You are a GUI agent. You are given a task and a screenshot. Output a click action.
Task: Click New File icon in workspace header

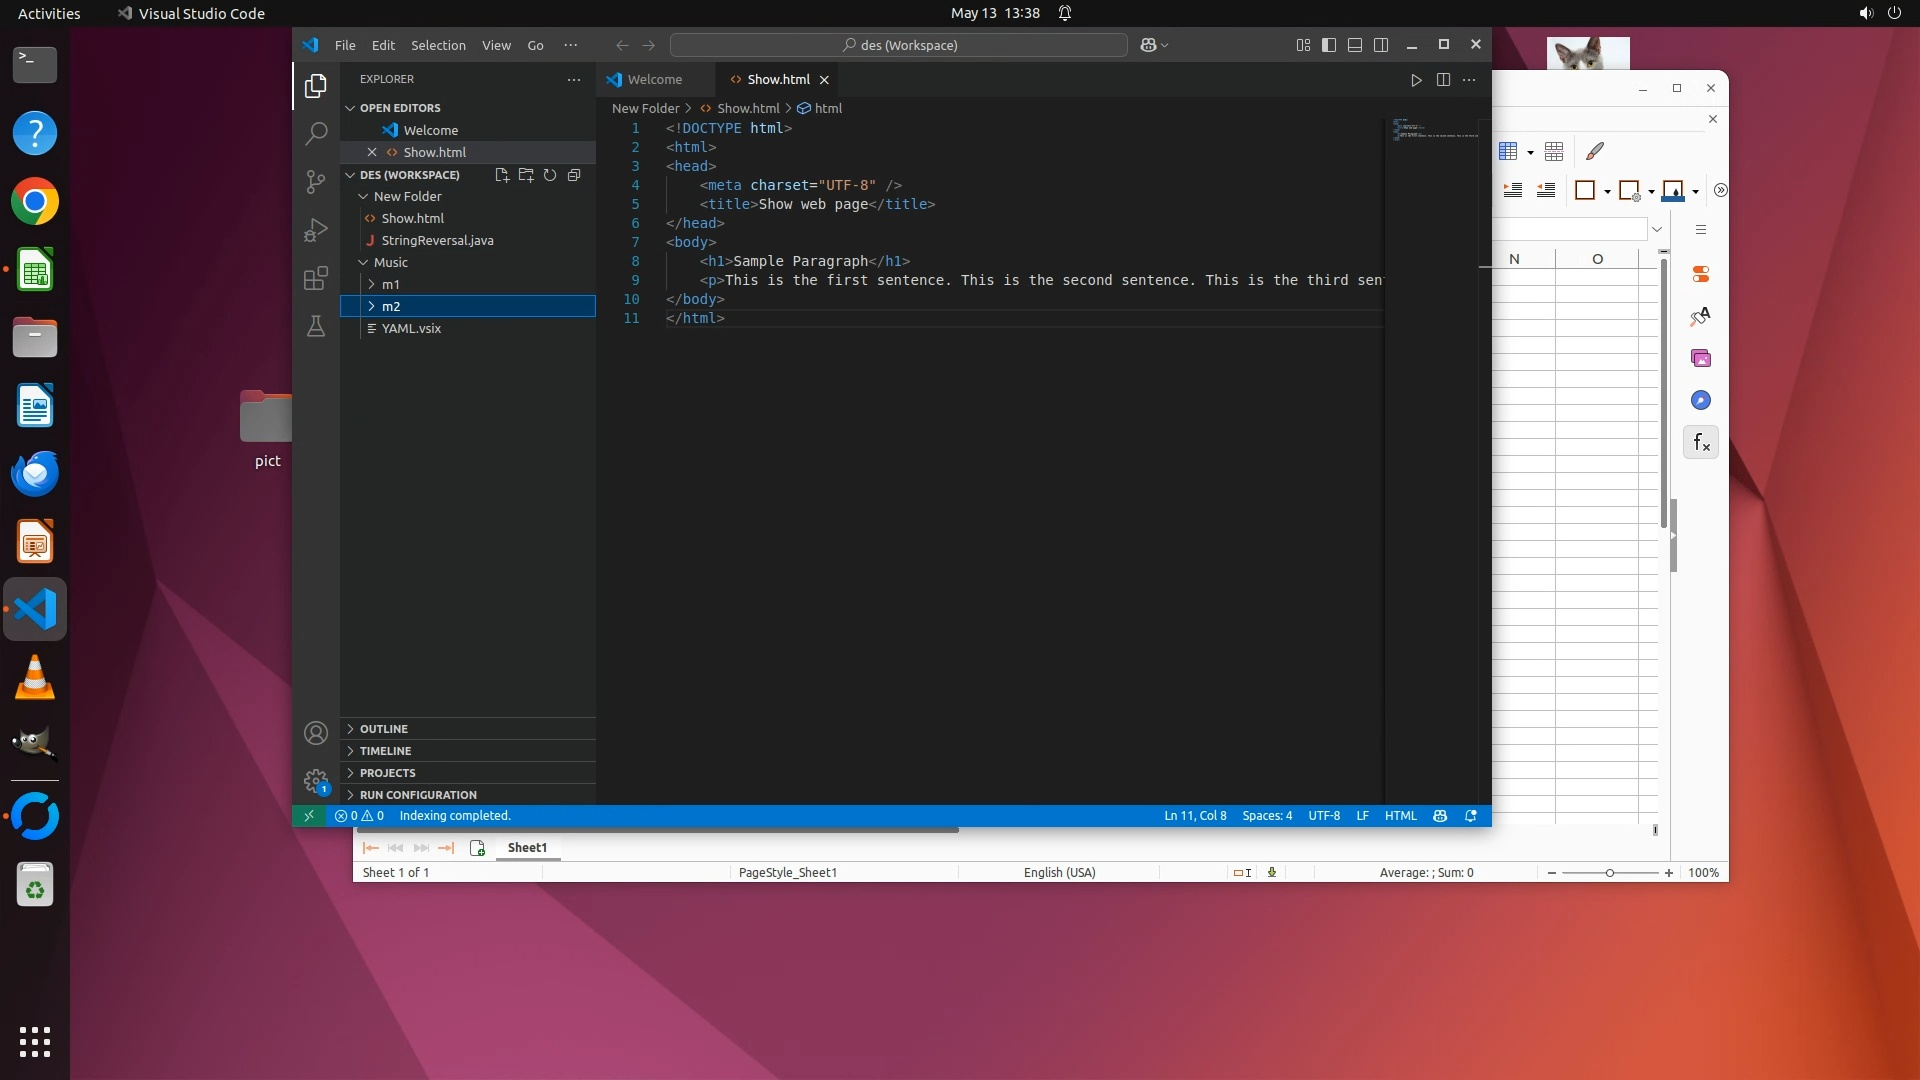point(502,175)
